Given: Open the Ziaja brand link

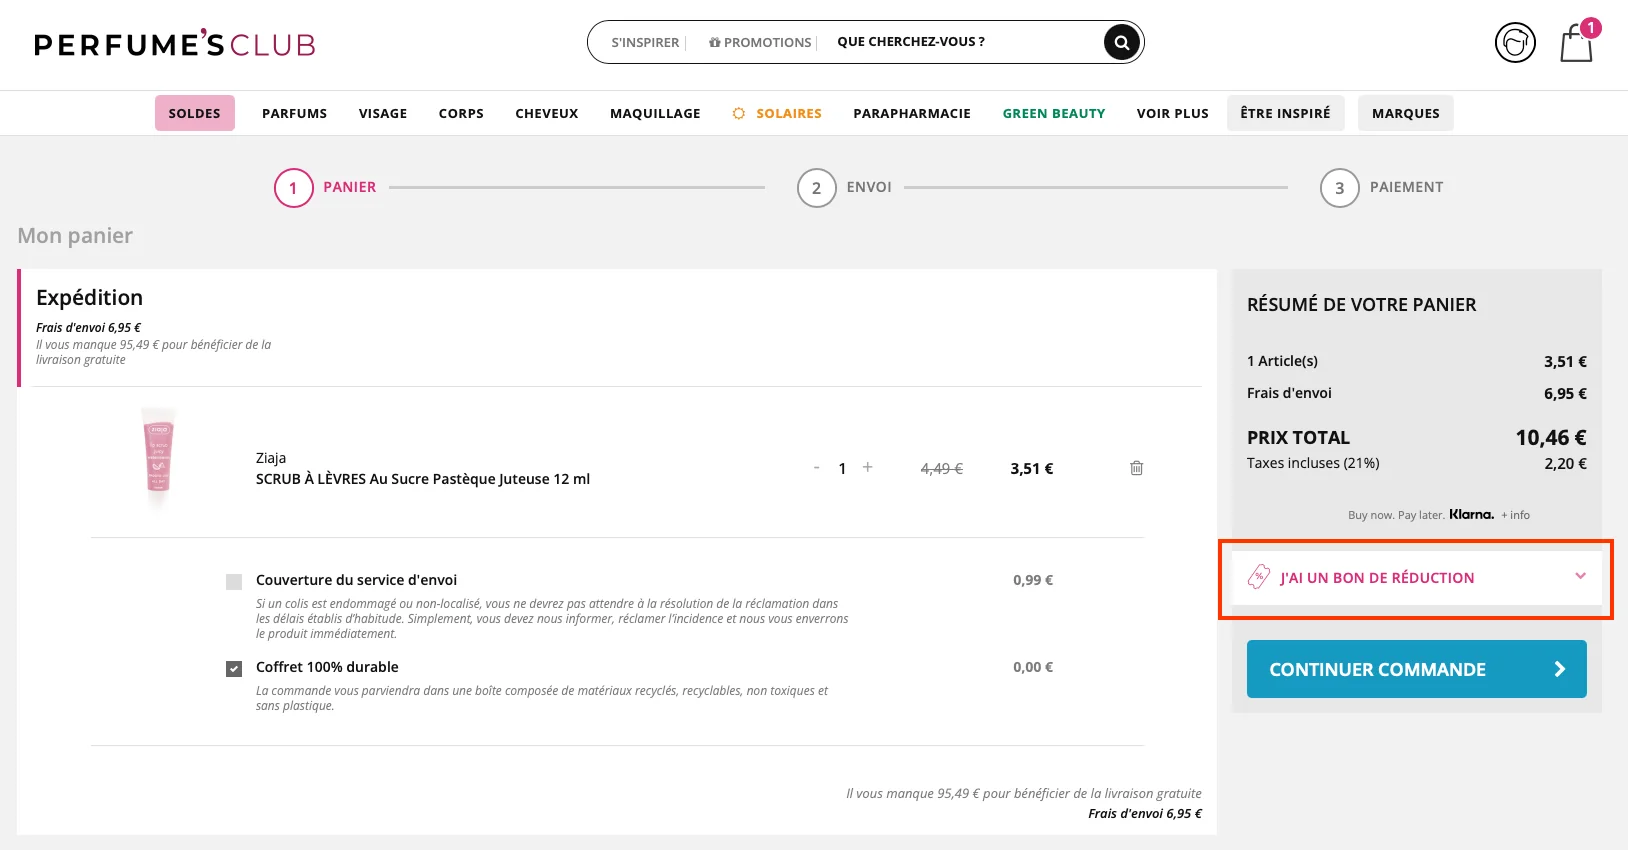Looking at the screenshot, I should click(x=271, y=457).
